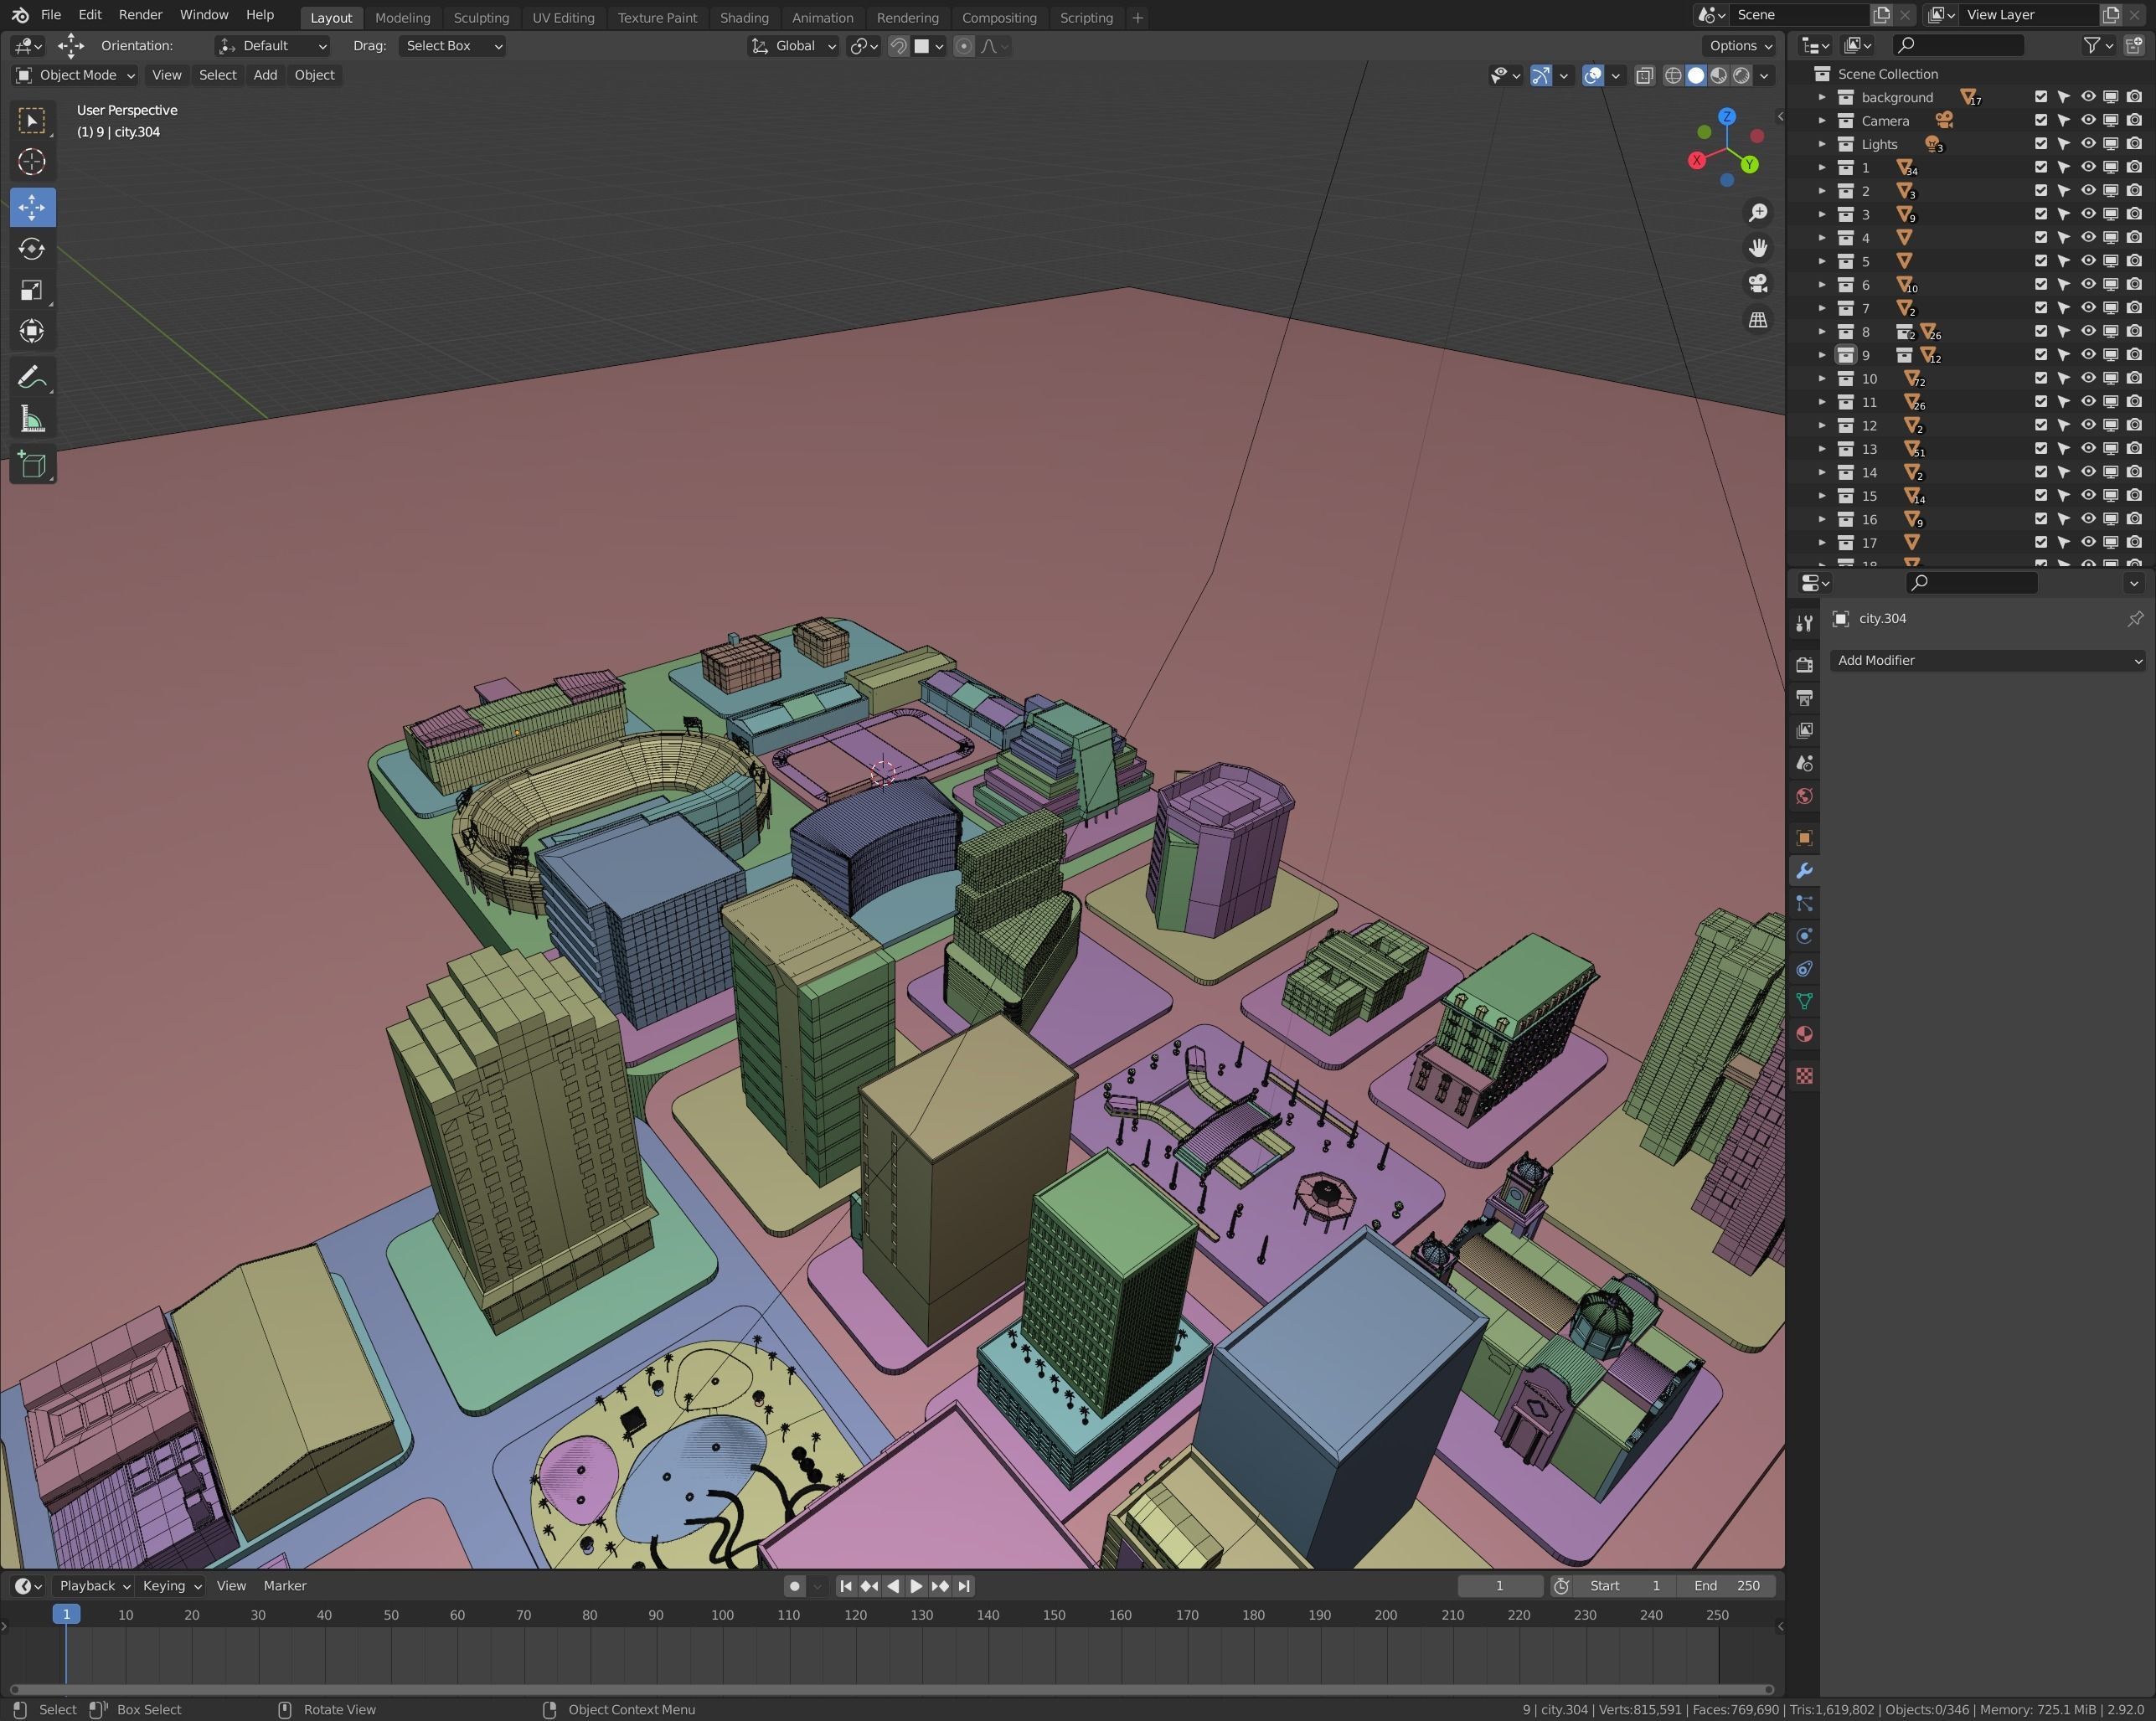Click the End frame 250 field

(1727, 1586)
